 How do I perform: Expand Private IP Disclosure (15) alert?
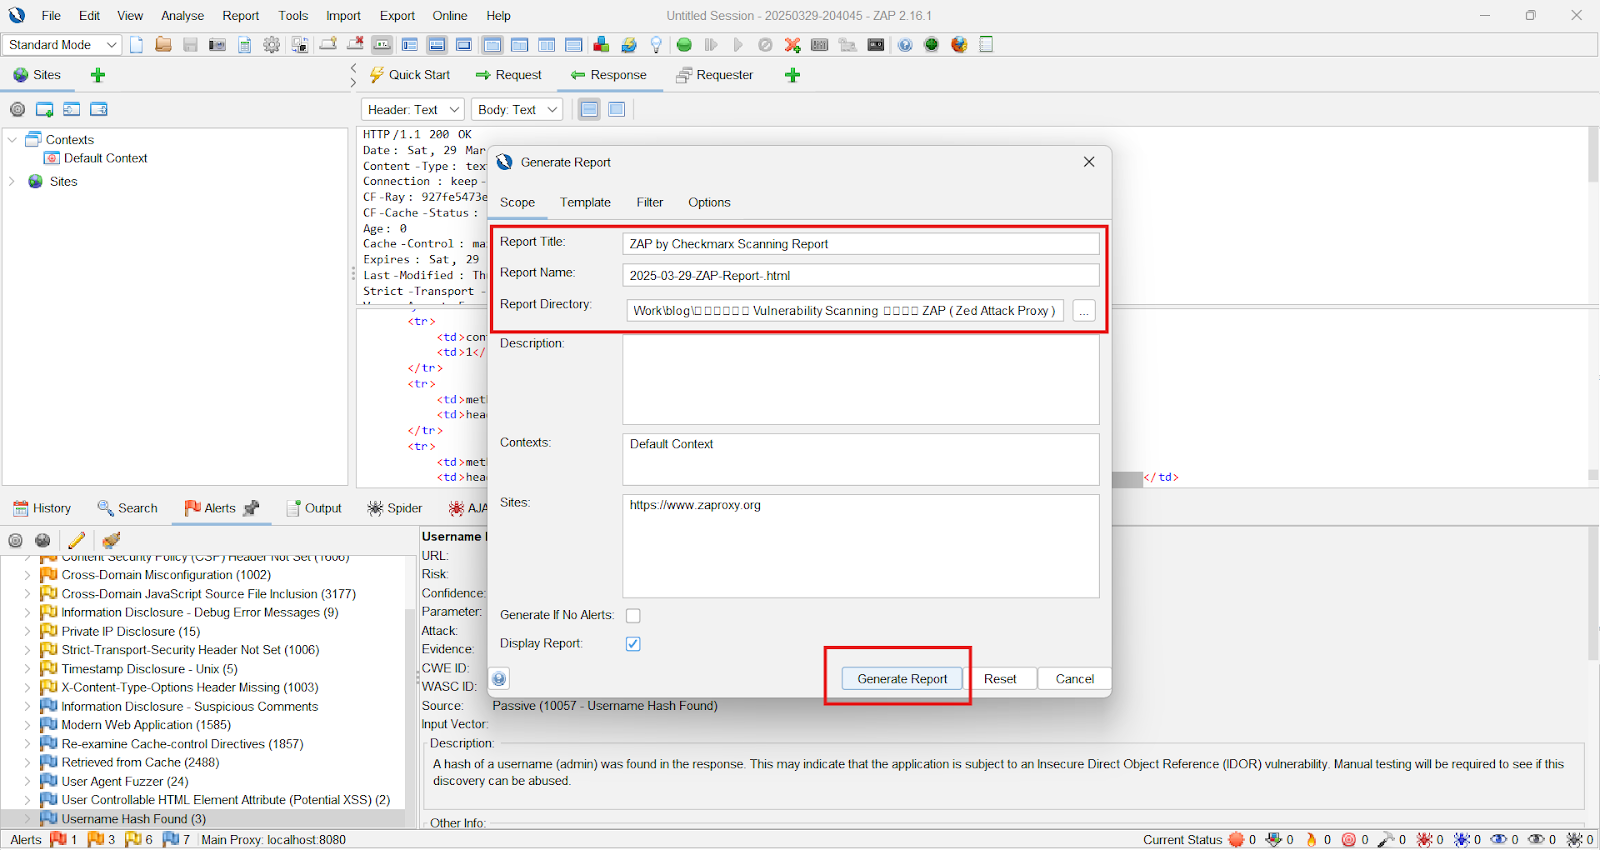tap(27, 632)
